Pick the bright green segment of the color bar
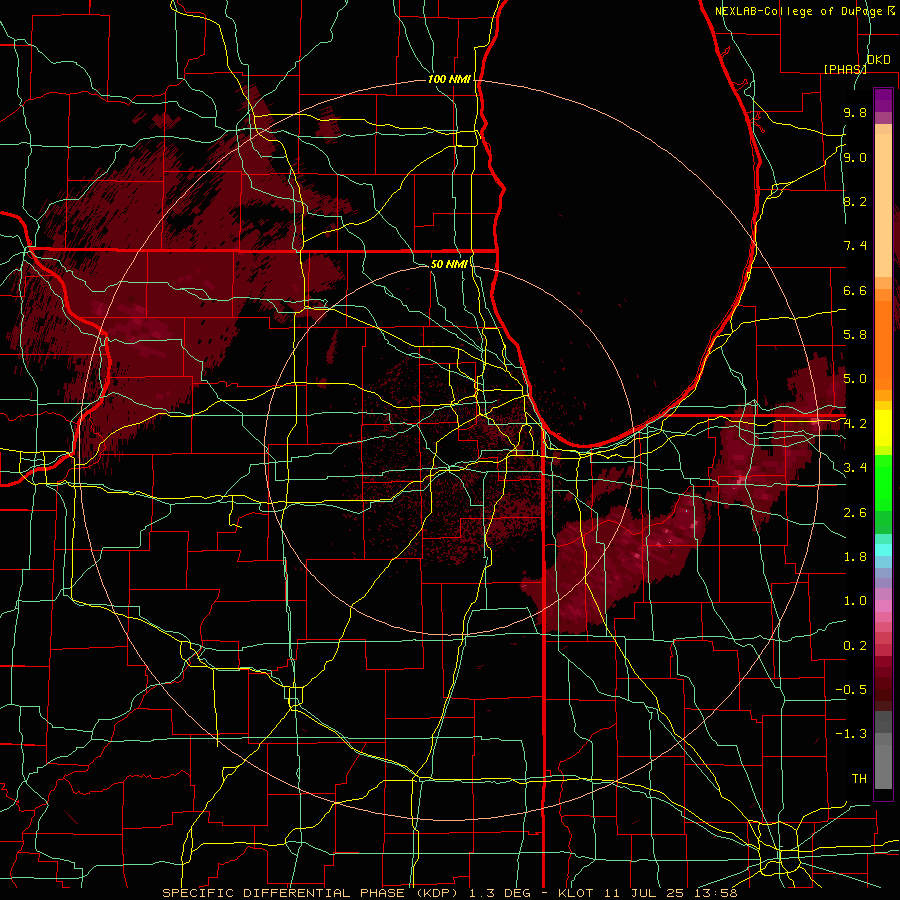Viewport: 900px width, 900px height. point(883,483)
